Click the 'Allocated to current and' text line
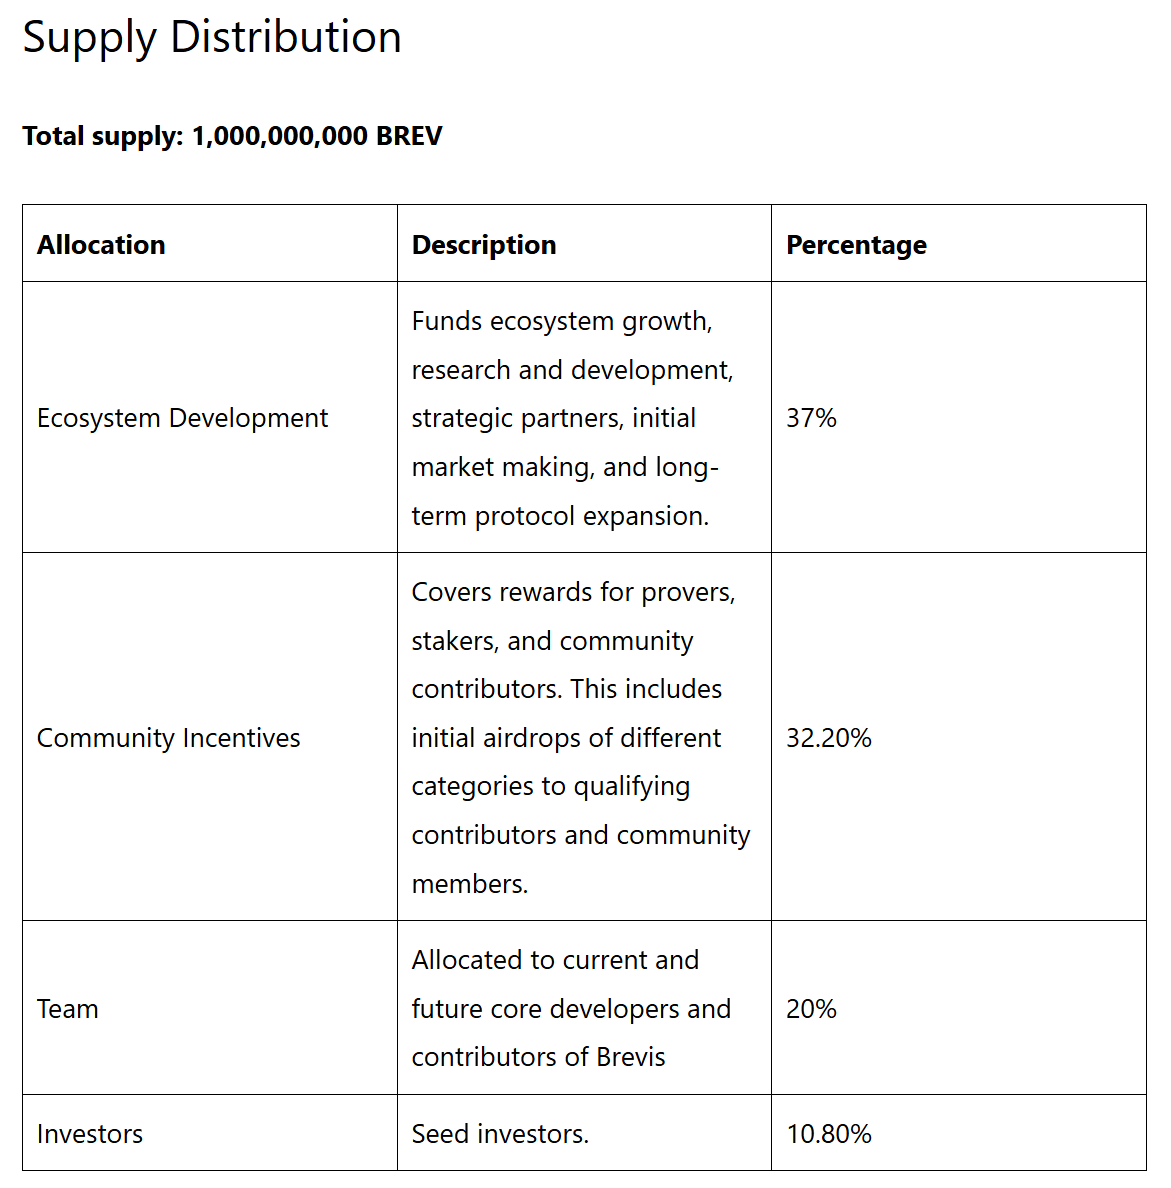The height and width of the screenshot is (1188, 1171). click(x=555, y=960)
